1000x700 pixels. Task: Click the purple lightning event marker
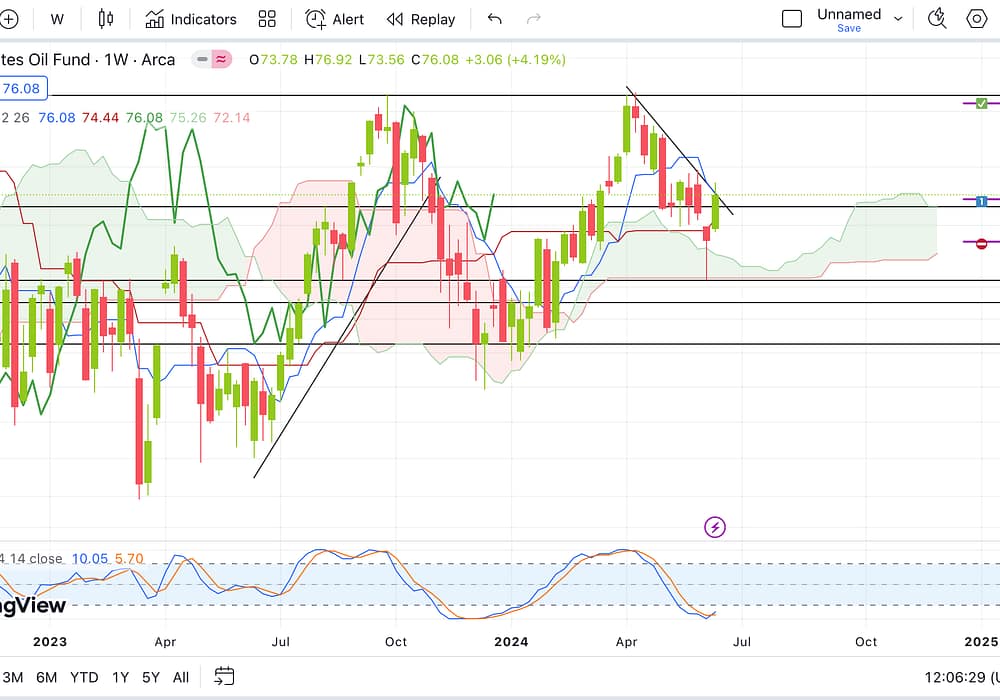coord(715,527)
